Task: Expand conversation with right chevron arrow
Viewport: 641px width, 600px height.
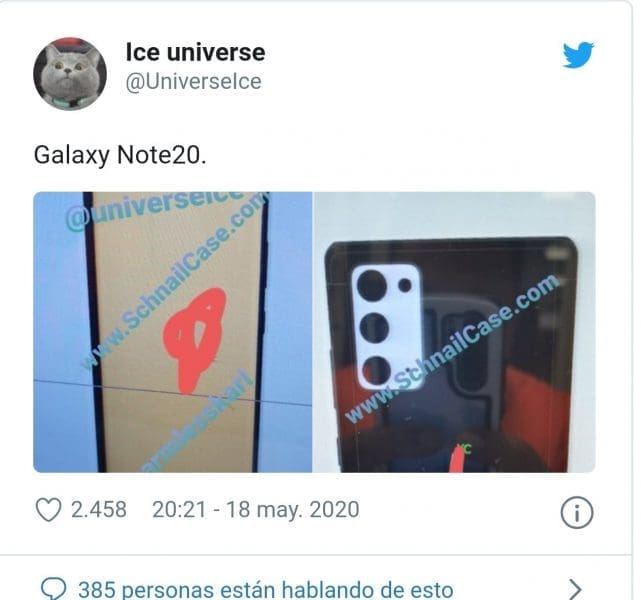Action: (575, 589)
